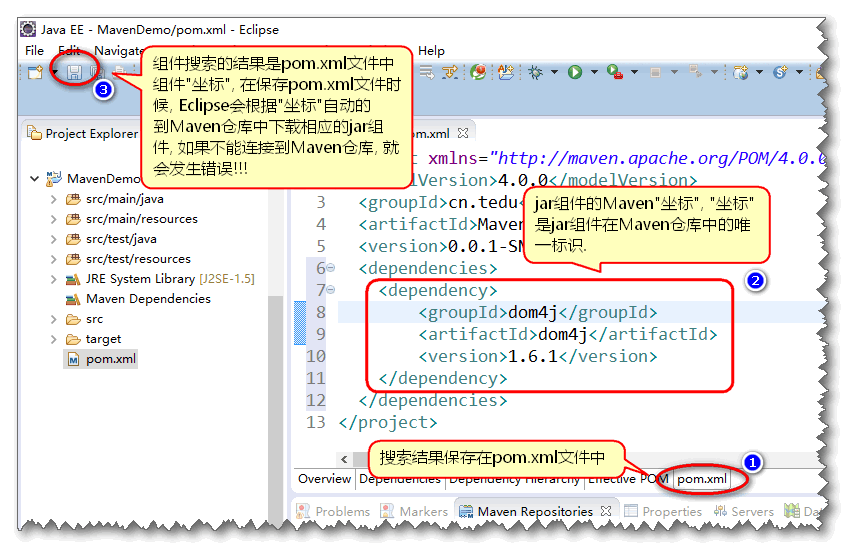The width and height of the screenshot is (853, 555).
Task: Open the Properties view tab
Action: pyautogui.click(x=663, y=511)
